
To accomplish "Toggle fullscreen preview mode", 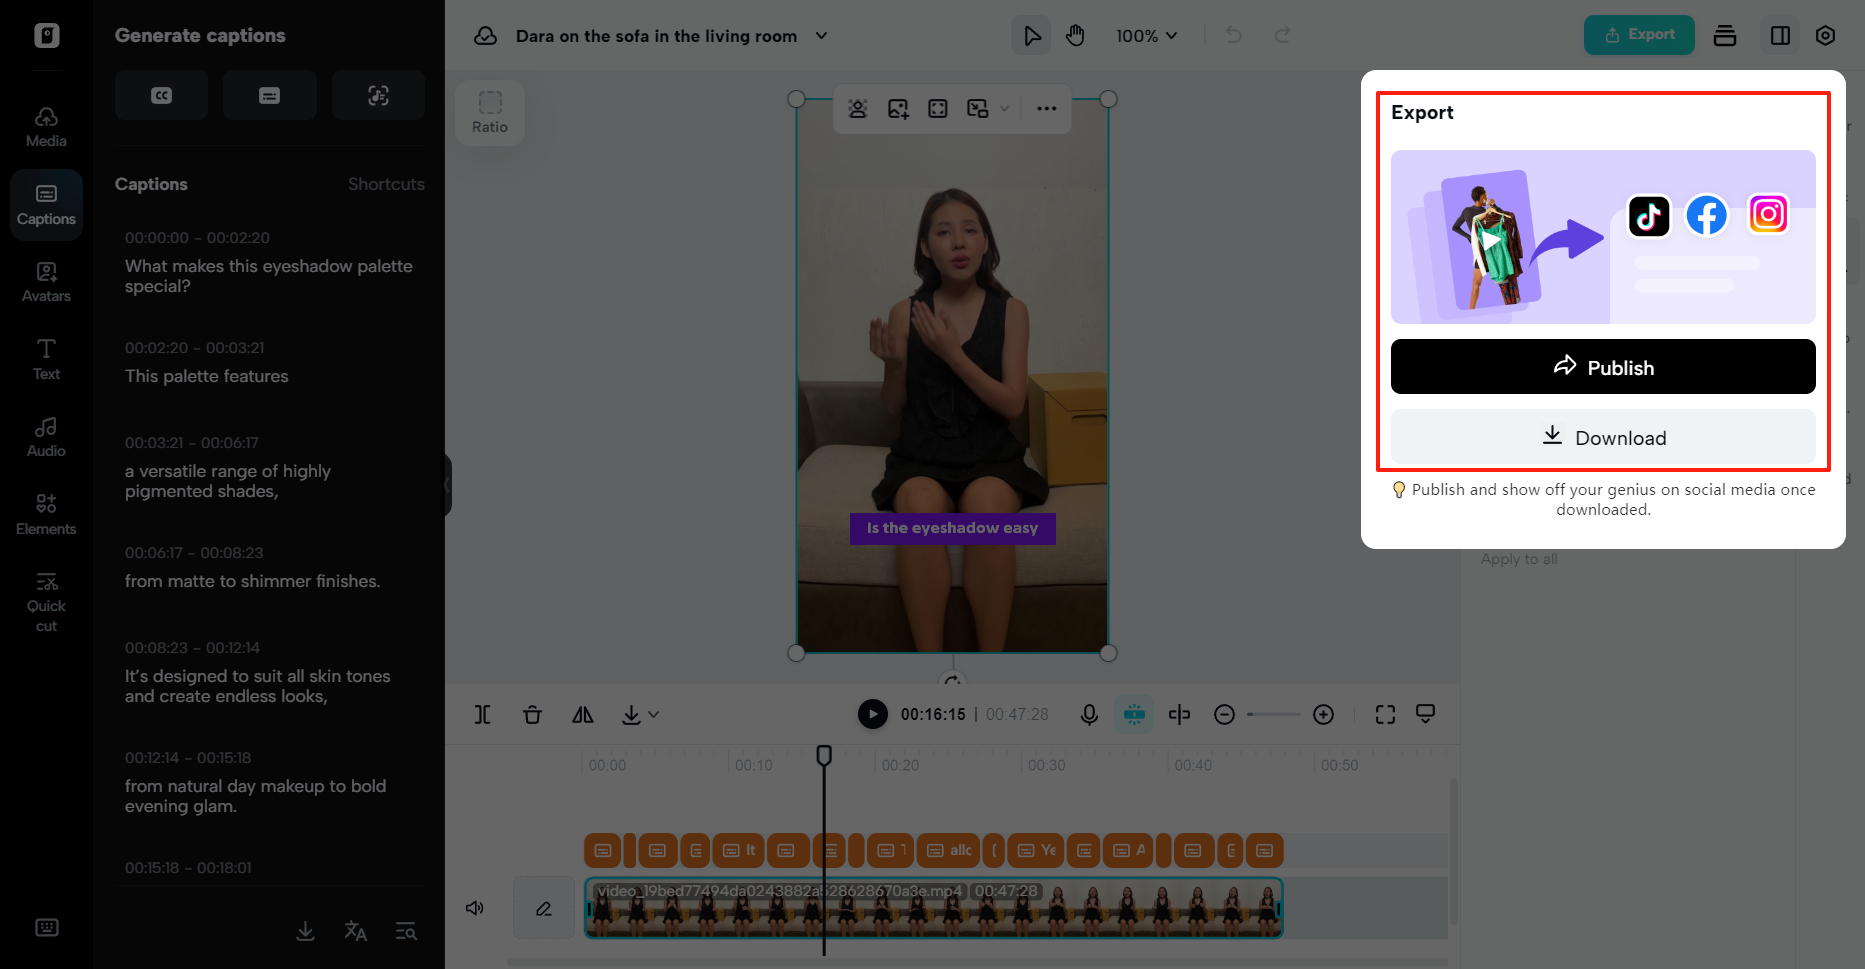I will coord(1385,714).
